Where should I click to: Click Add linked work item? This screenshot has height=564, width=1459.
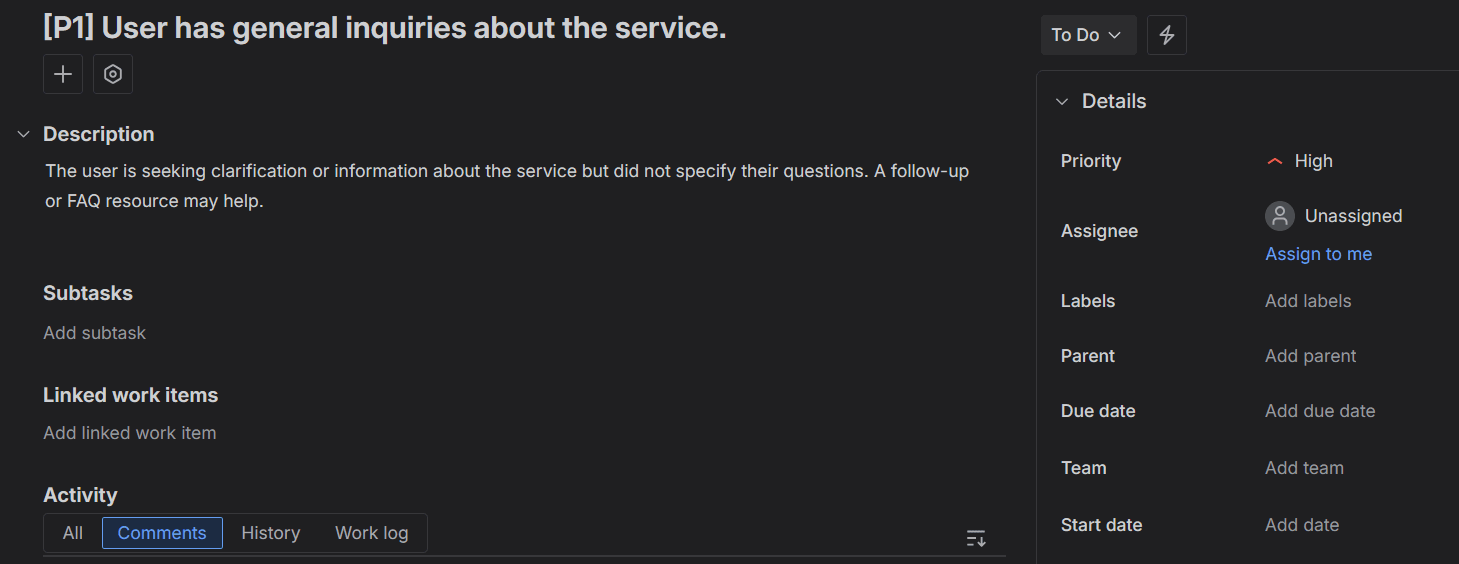pyautogui.click(x=129, y=433)
